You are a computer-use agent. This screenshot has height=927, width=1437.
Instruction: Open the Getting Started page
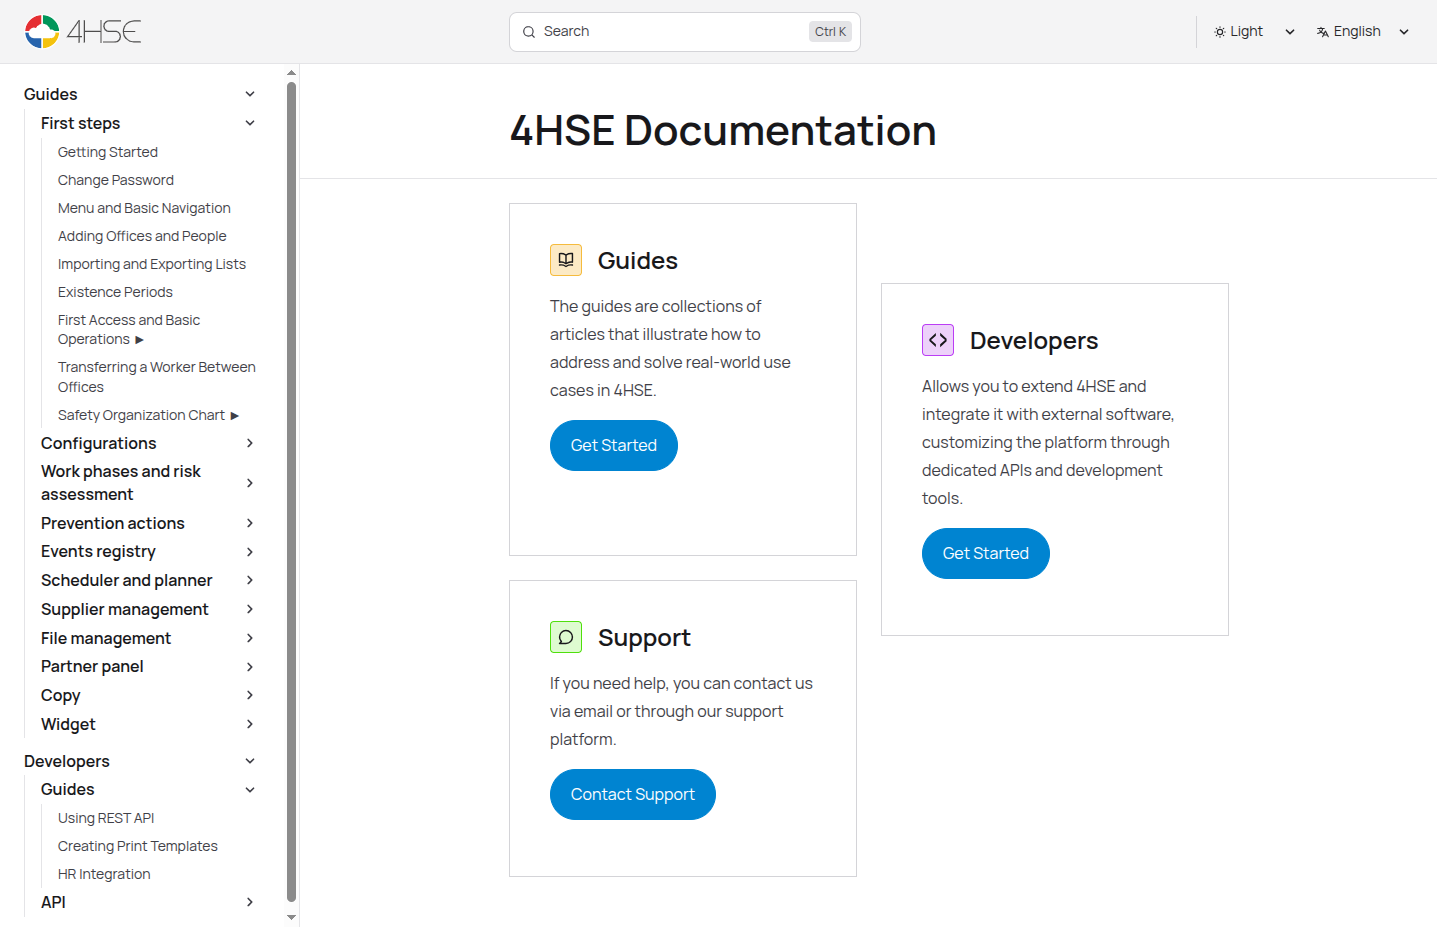coord(108,152)
